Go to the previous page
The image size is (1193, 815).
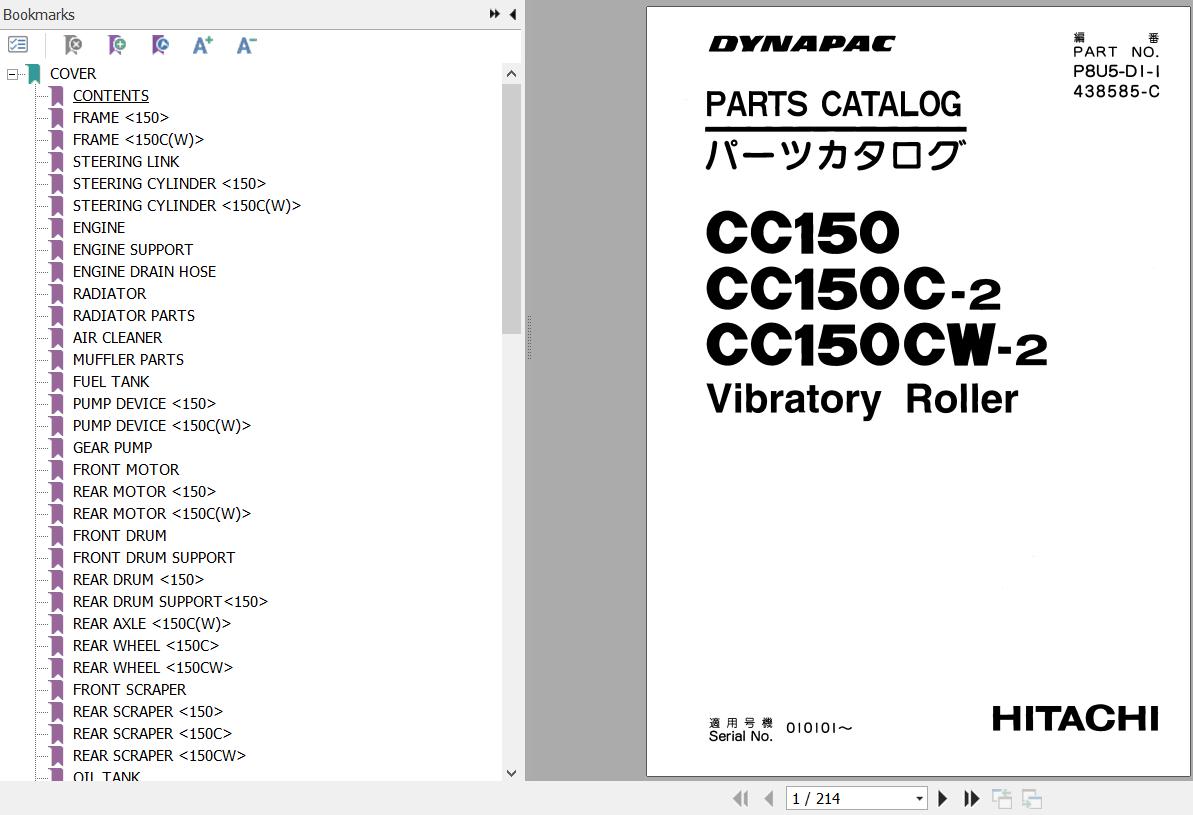pyautogui.click(x=768, y=798)
